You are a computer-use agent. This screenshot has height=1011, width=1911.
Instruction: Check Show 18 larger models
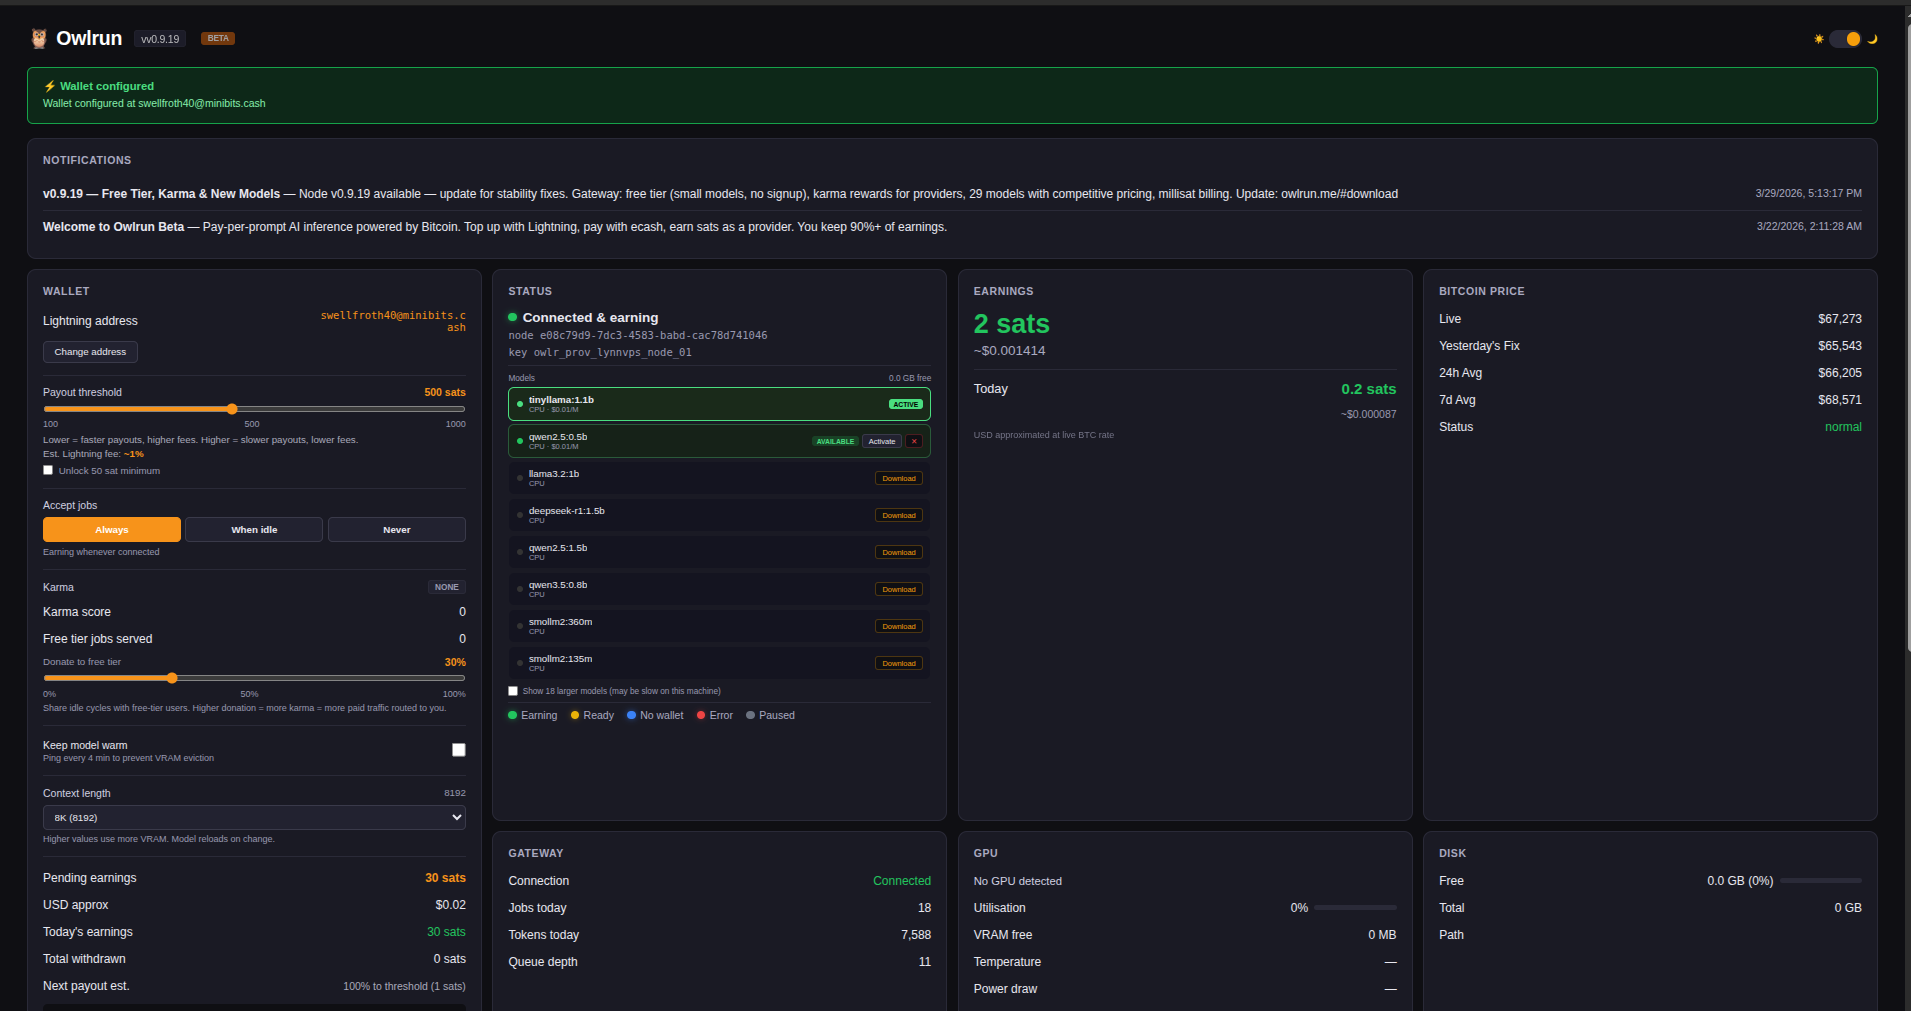click(x=512, y=691)
